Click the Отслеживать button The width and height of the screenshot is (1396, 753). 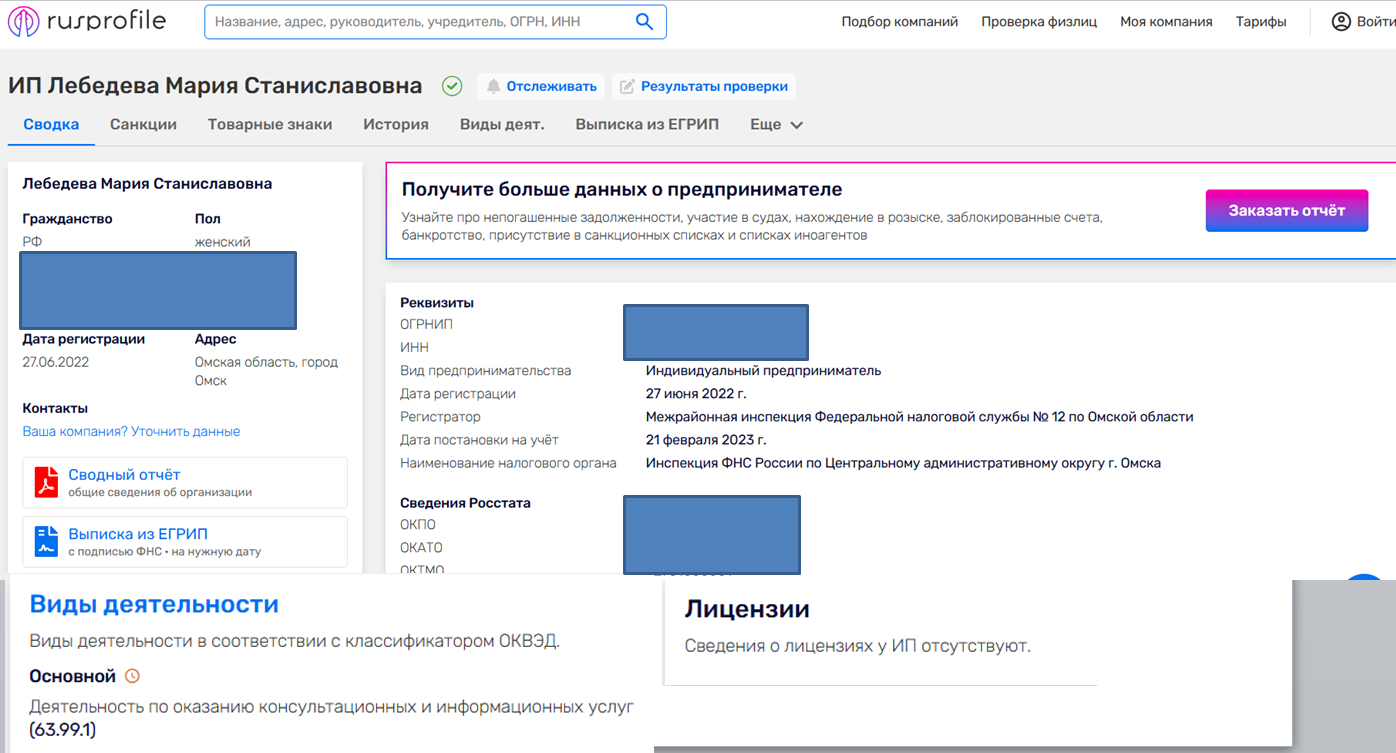pos(542,87)
